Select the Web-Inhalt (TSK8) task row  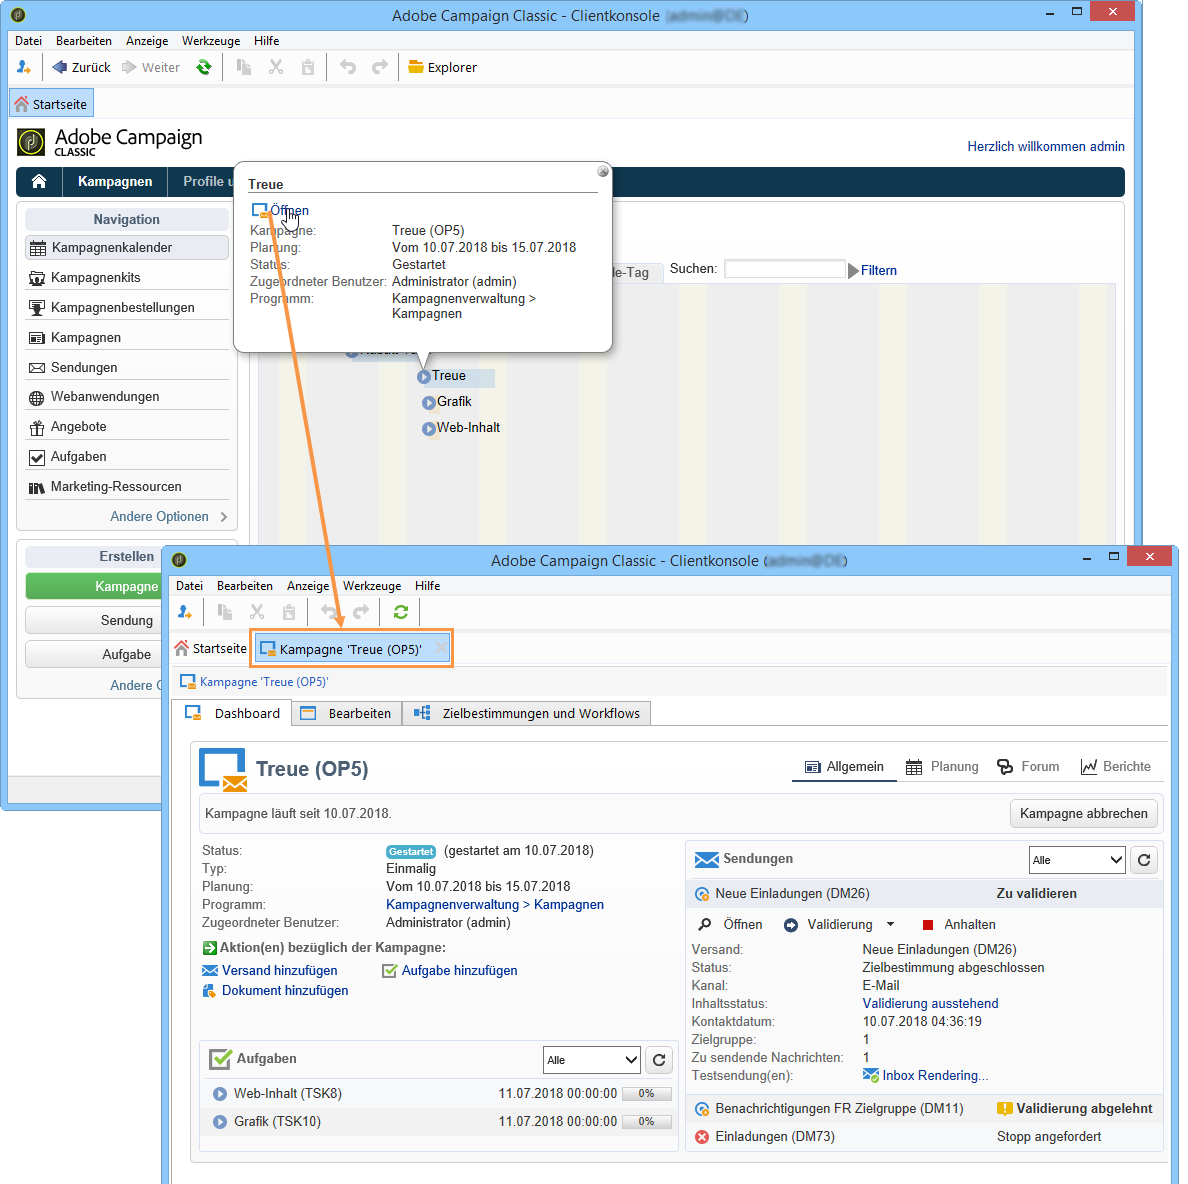[x=439, y=1094]
